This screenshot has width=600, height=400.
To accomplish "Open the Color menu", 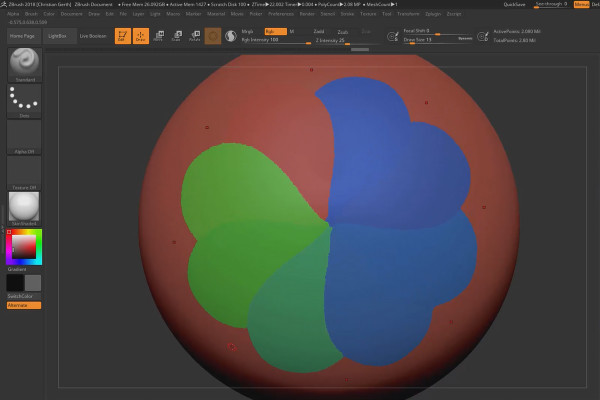I will point(49,14).
